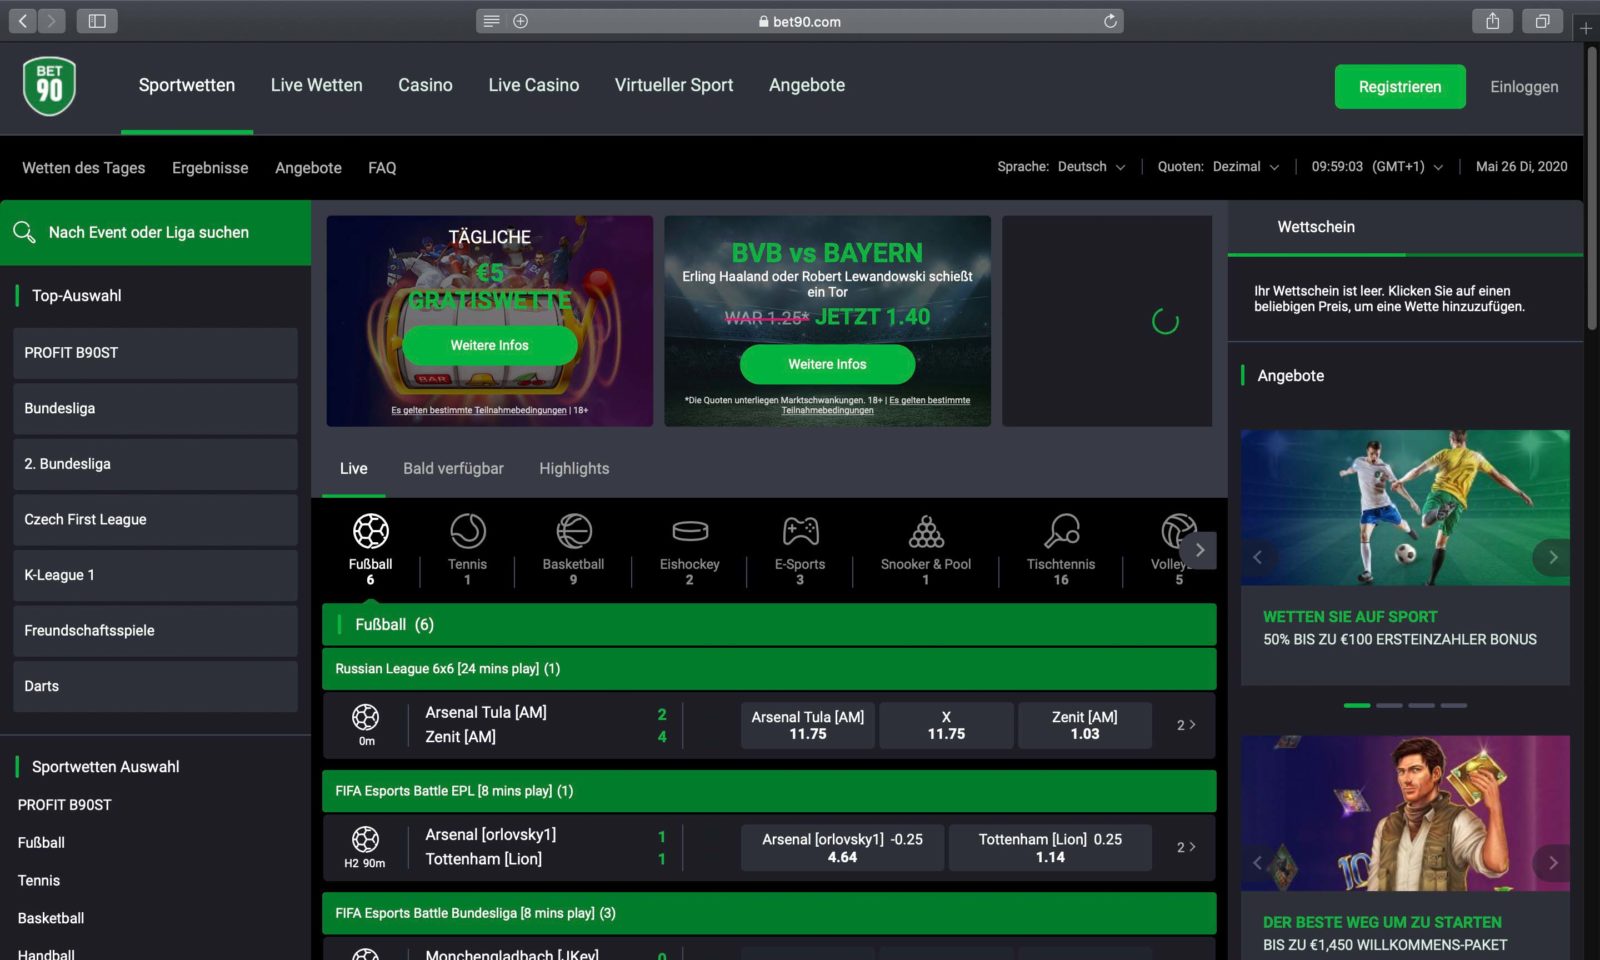Click the second carousel indicator dot
Image resolution: width=1600 pixels, height=960 pixels.
pos(1390,705)
